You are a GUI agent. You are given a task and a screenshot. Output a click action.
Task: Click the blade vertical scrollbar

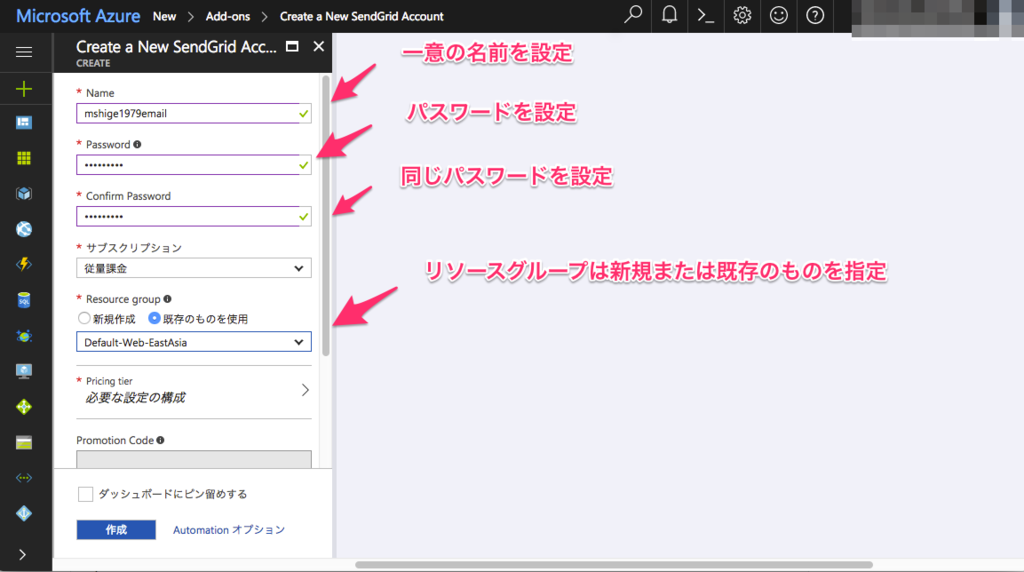tap(326, 215)
